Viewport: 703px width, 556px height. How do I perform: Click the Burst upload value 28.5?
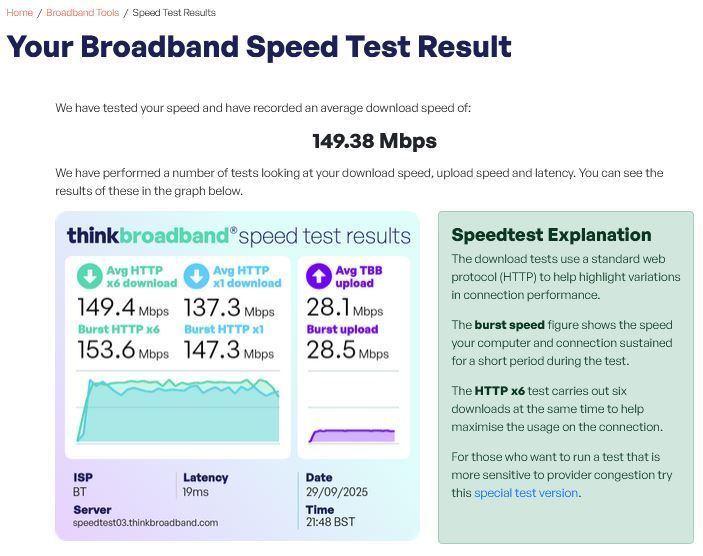coord(331,350)
